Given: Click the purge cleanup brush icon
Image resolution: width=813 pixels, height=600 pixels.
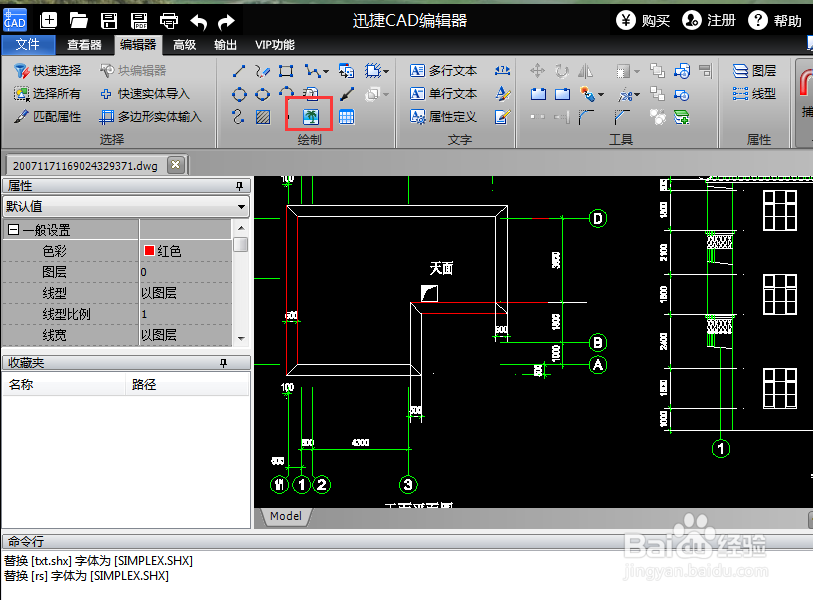Looking at the screenshot, I should (x=587, y=94).
